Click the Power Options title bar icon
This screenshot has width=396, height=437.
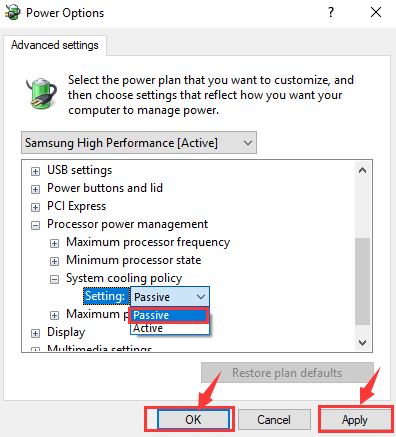[13, 13]
